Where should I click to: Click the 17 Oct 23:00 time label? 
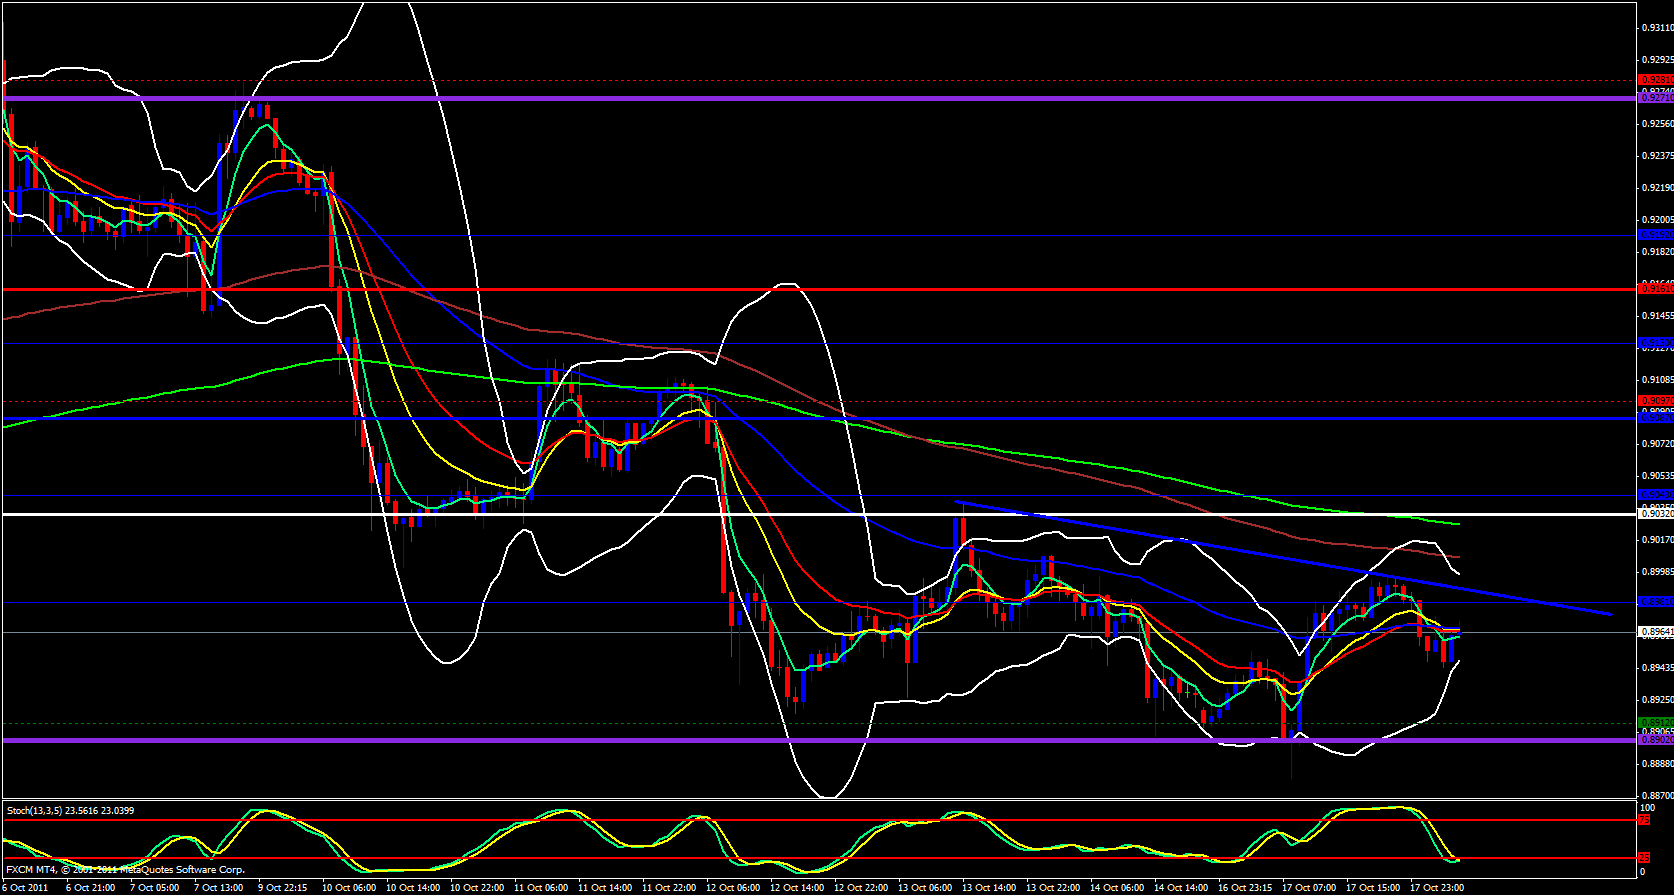click(1437, 888)
